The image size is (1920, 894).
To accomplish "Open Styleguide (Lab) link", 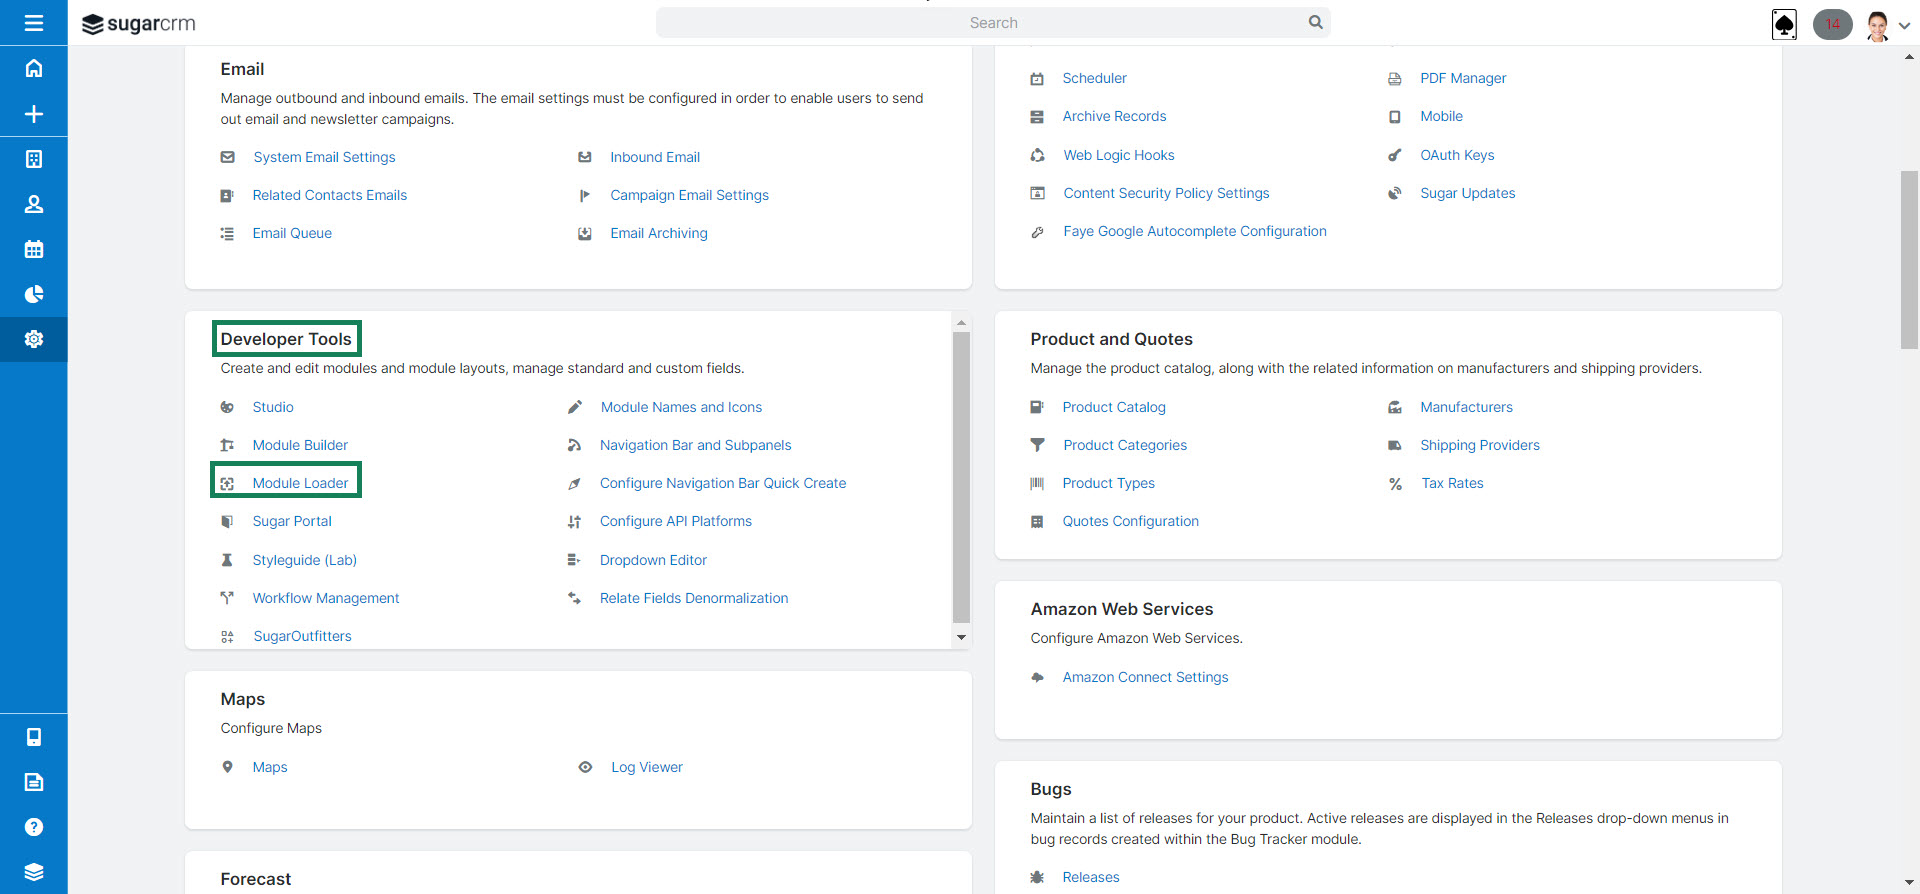I will click(304, 560).
